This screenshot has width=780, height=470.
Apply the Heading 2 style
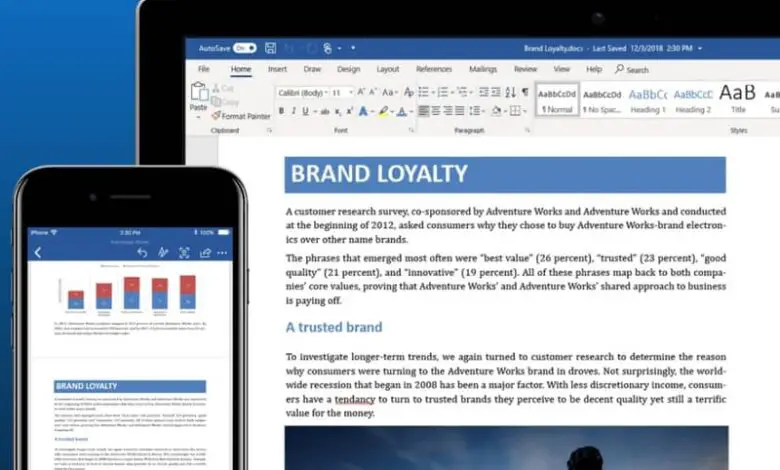(x=693, y=100)
